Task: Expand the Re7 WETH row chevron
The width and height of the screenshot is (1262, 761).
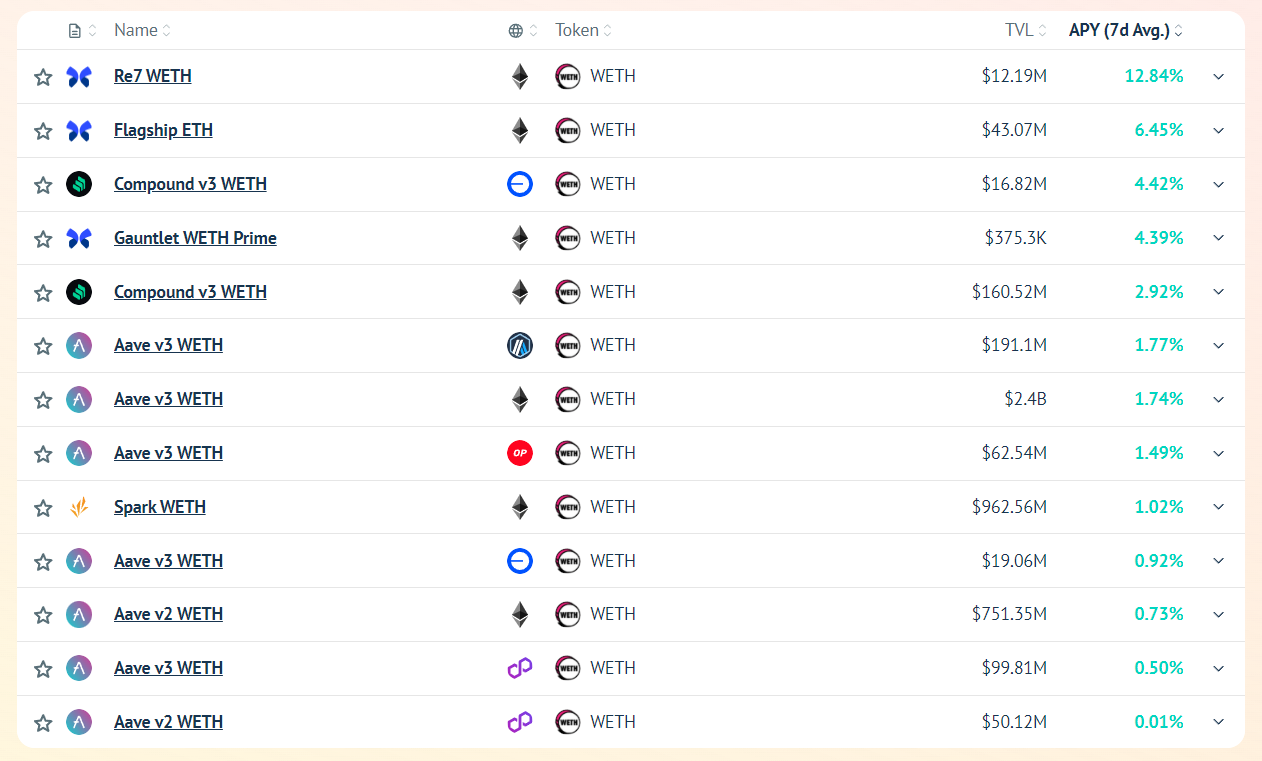Action: coord(1218,77)
